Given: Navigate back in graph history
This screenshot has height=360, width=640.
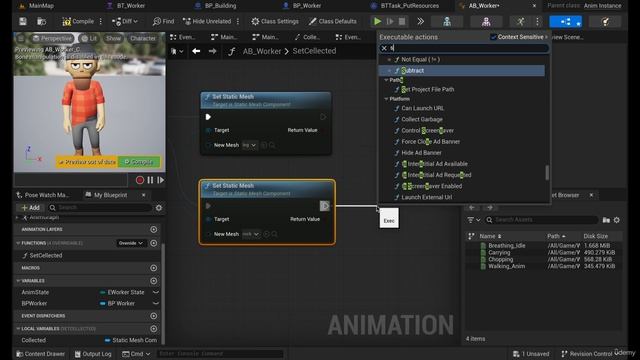Looking at the screenshot, I should 196,51.
